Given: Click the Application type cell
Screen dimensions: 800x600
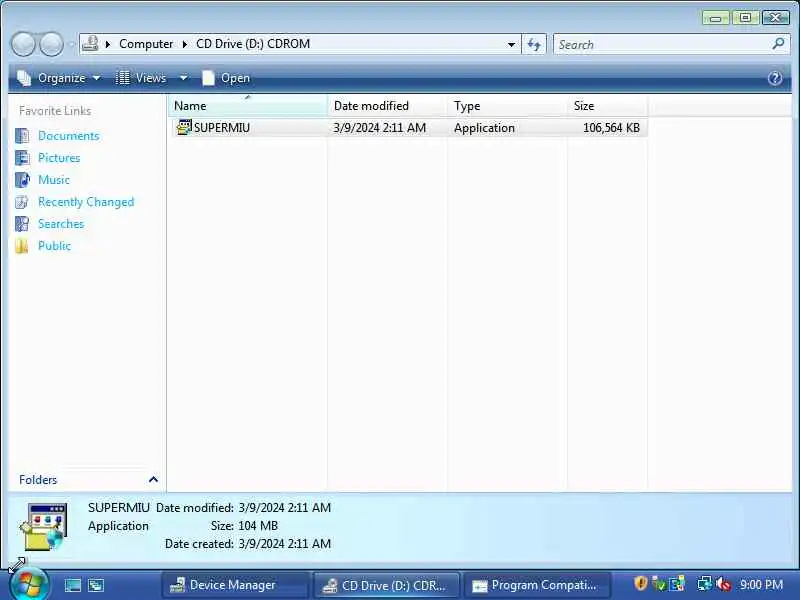Looking at the screenshot, I should [x=484, y=128].
